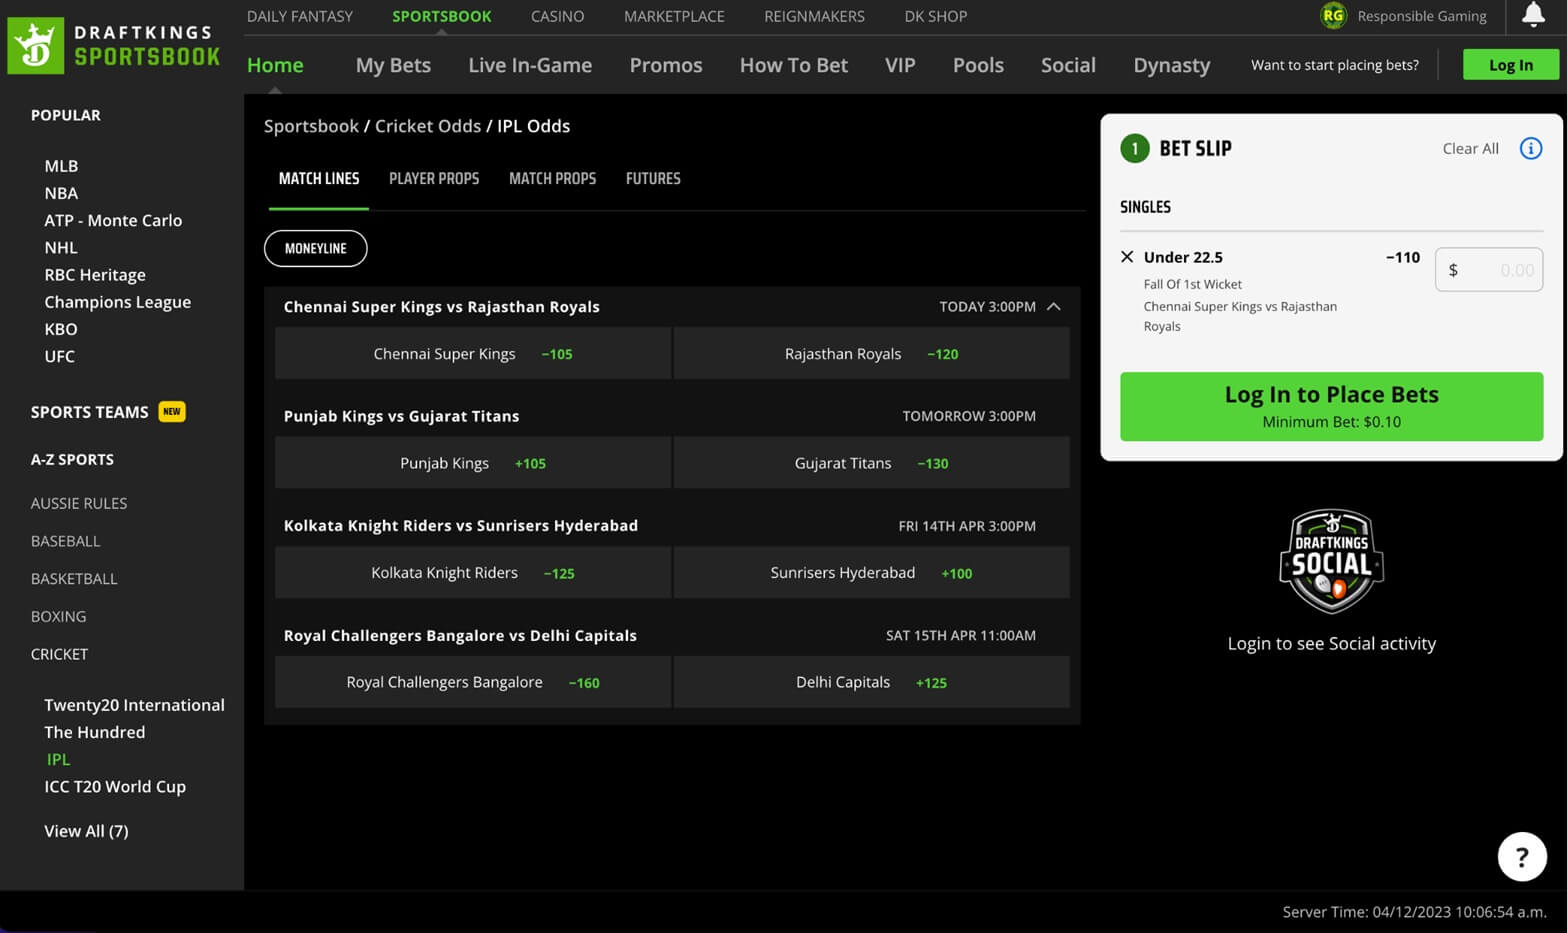Switch to the Match Lines tab
This screenshot has width=1567, height=933.
click(x=319, y=179)
